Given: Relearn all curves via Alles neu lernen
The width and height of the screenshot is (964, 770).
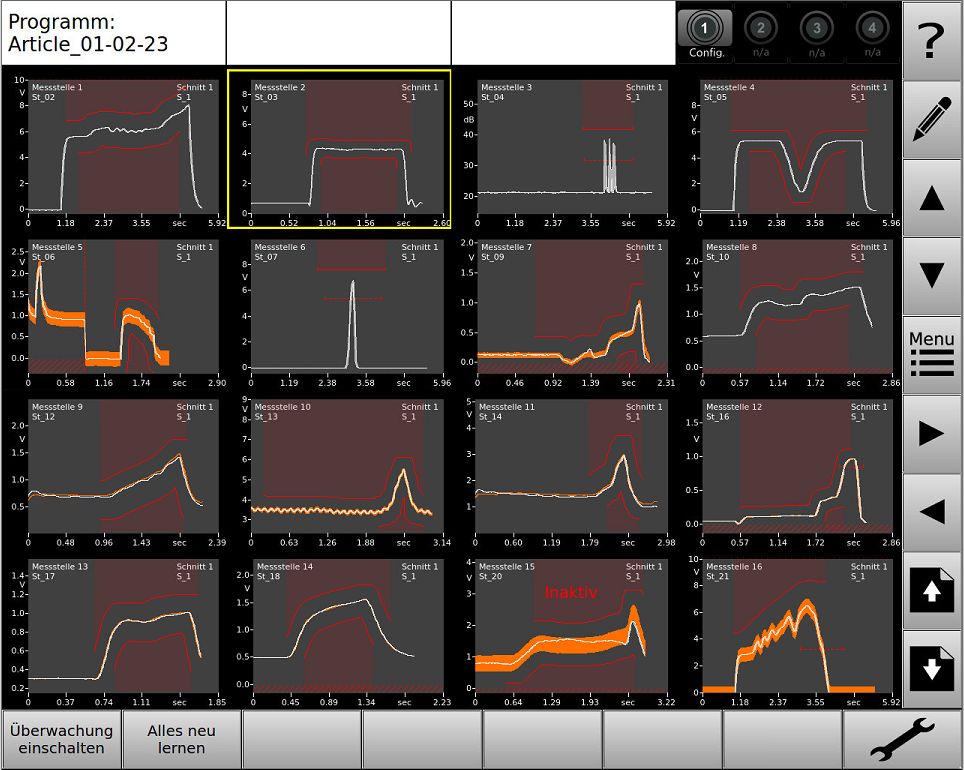Looking at the screenshot, I should click(x=180, y=738).
